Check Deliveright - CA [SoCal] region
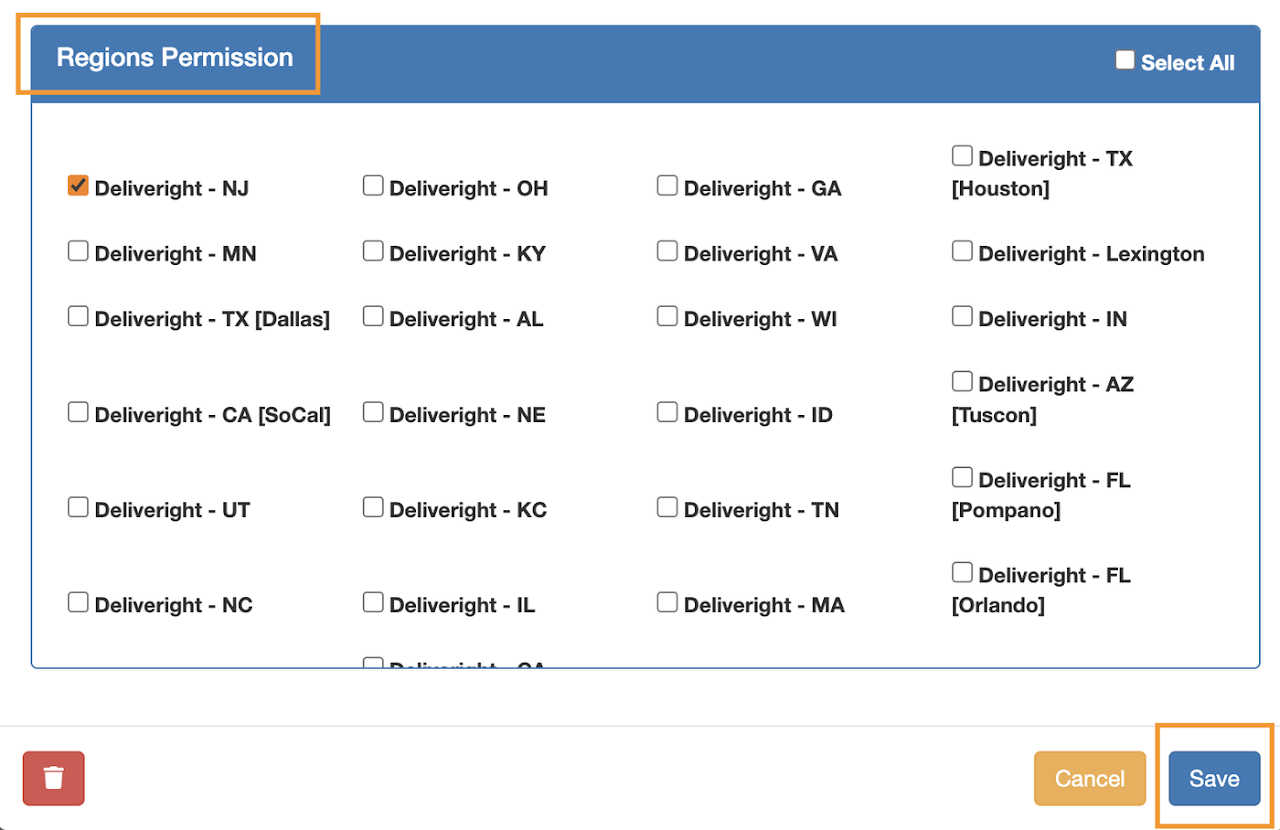 [78, 412]
